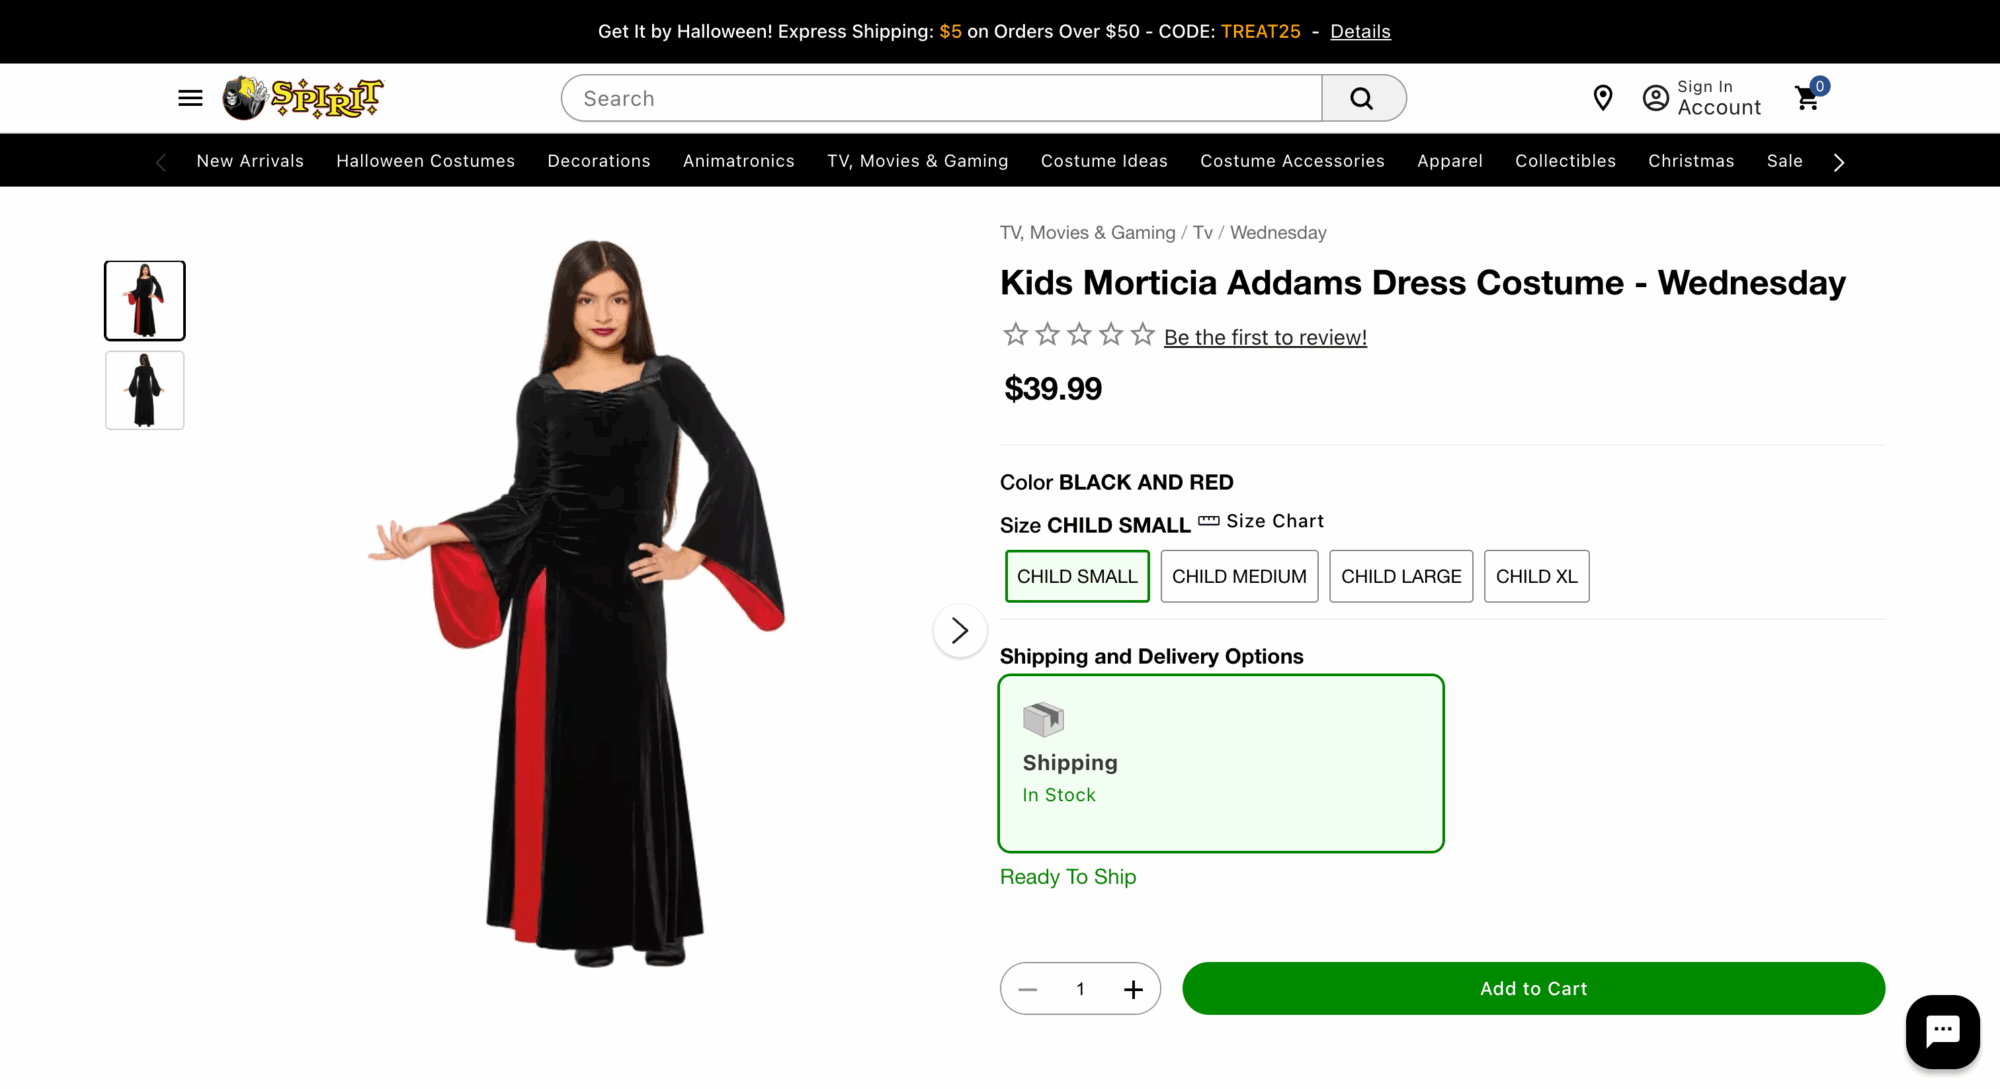
Task: Click the Sign In account icon
Action: [1656, 98]
